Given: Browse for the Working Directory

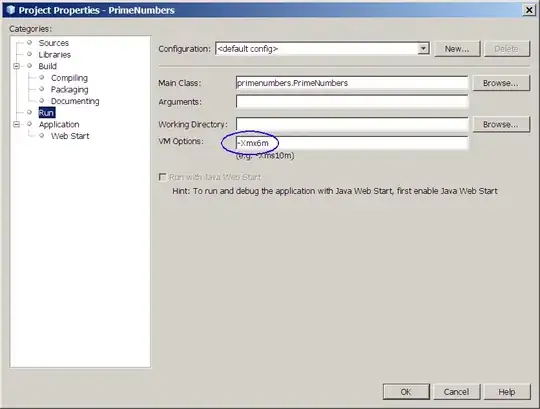Looking at the screenshot, I should (500, 124).
